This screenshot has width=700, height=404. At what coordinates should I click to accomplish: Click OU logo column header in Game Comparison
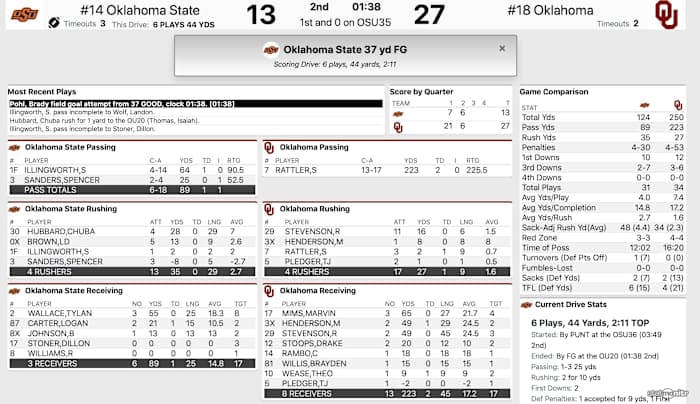pyautogui.click(x=677, y=104)
